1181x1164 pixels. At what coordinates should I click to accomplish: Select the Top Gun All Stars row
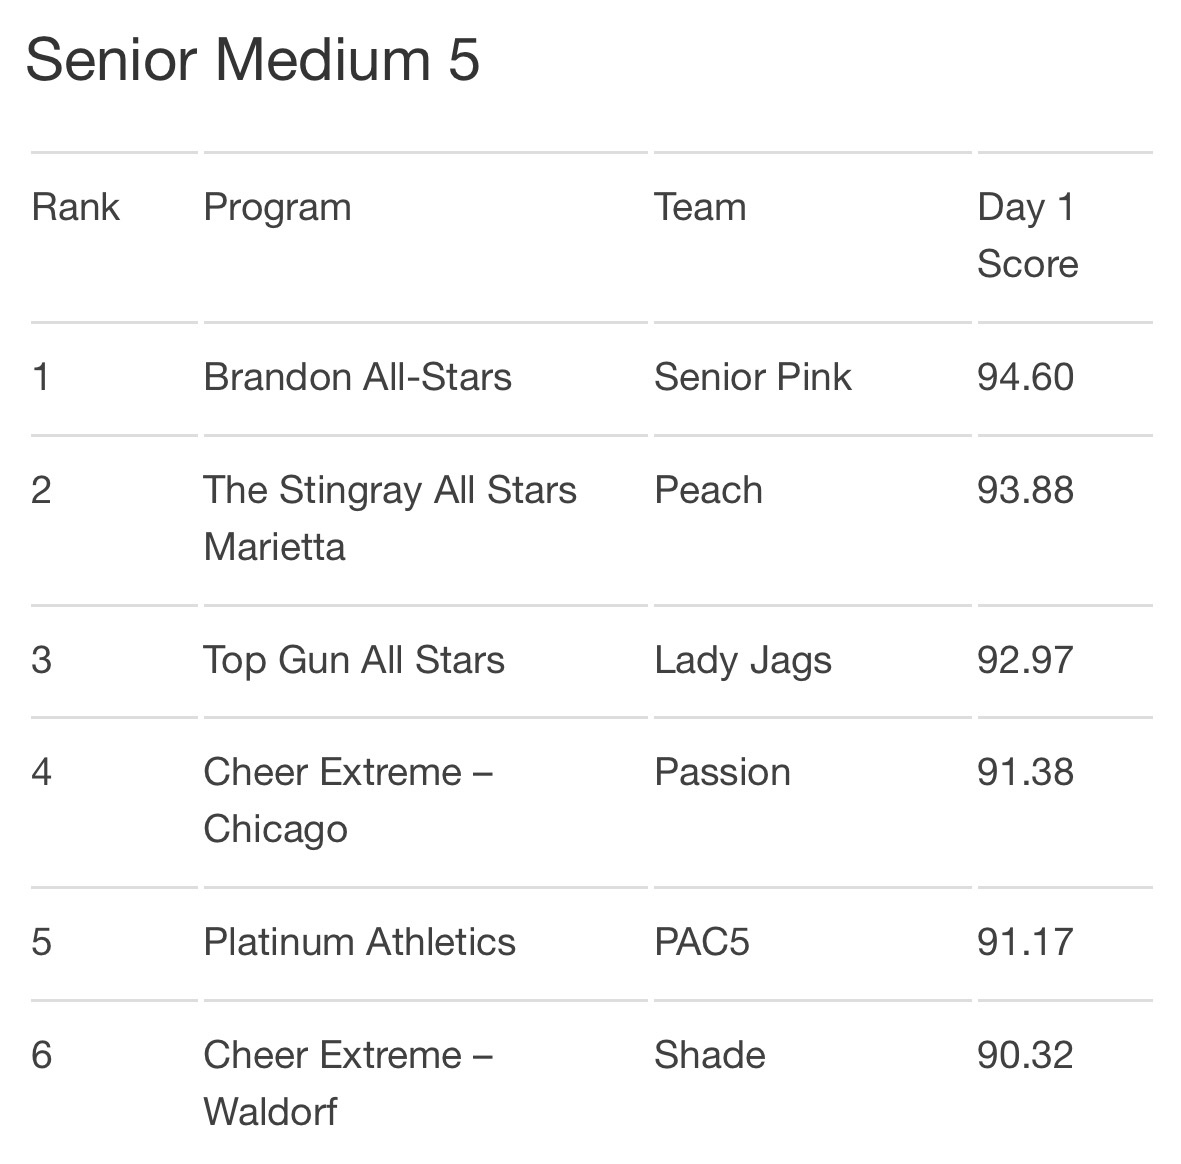pyautogui.click(x=591, y=660)
